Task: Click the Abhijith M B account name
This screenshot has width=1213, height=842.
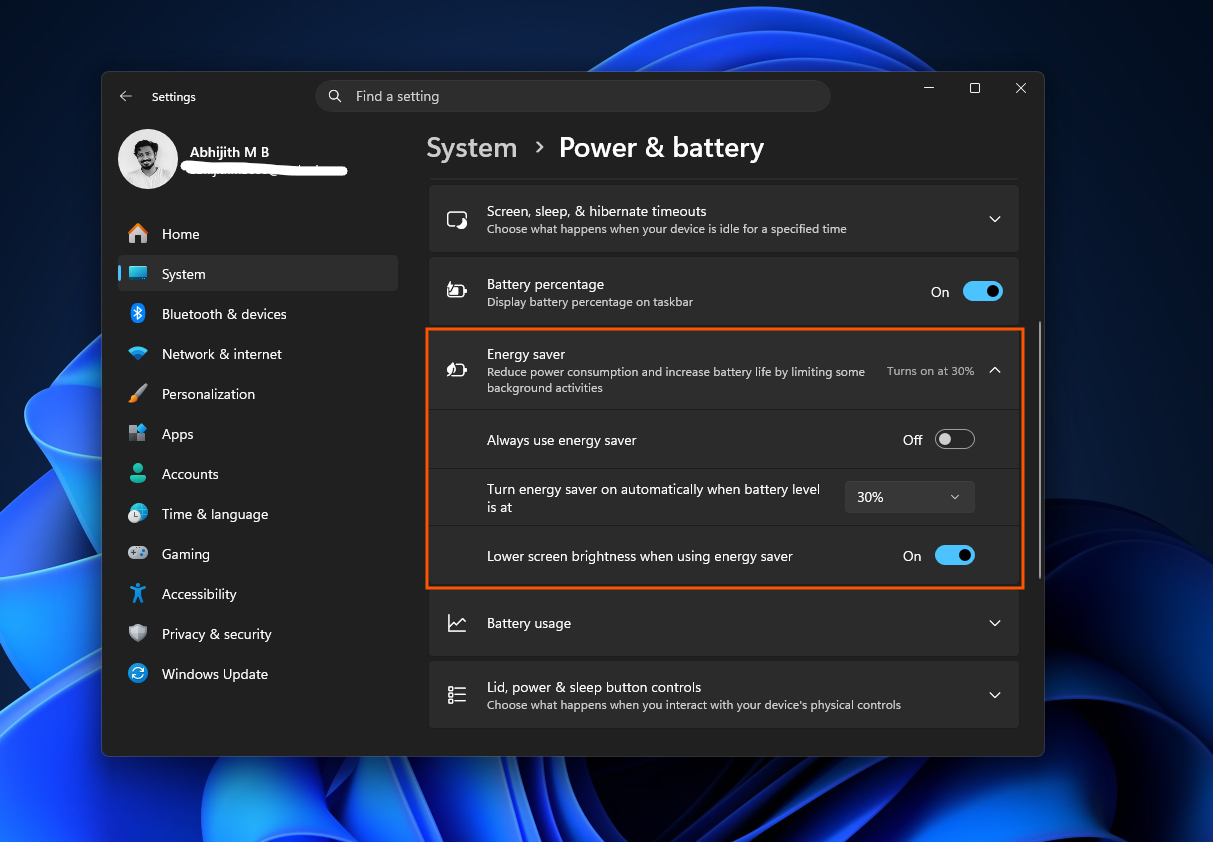Action: [x=229, y=152]
